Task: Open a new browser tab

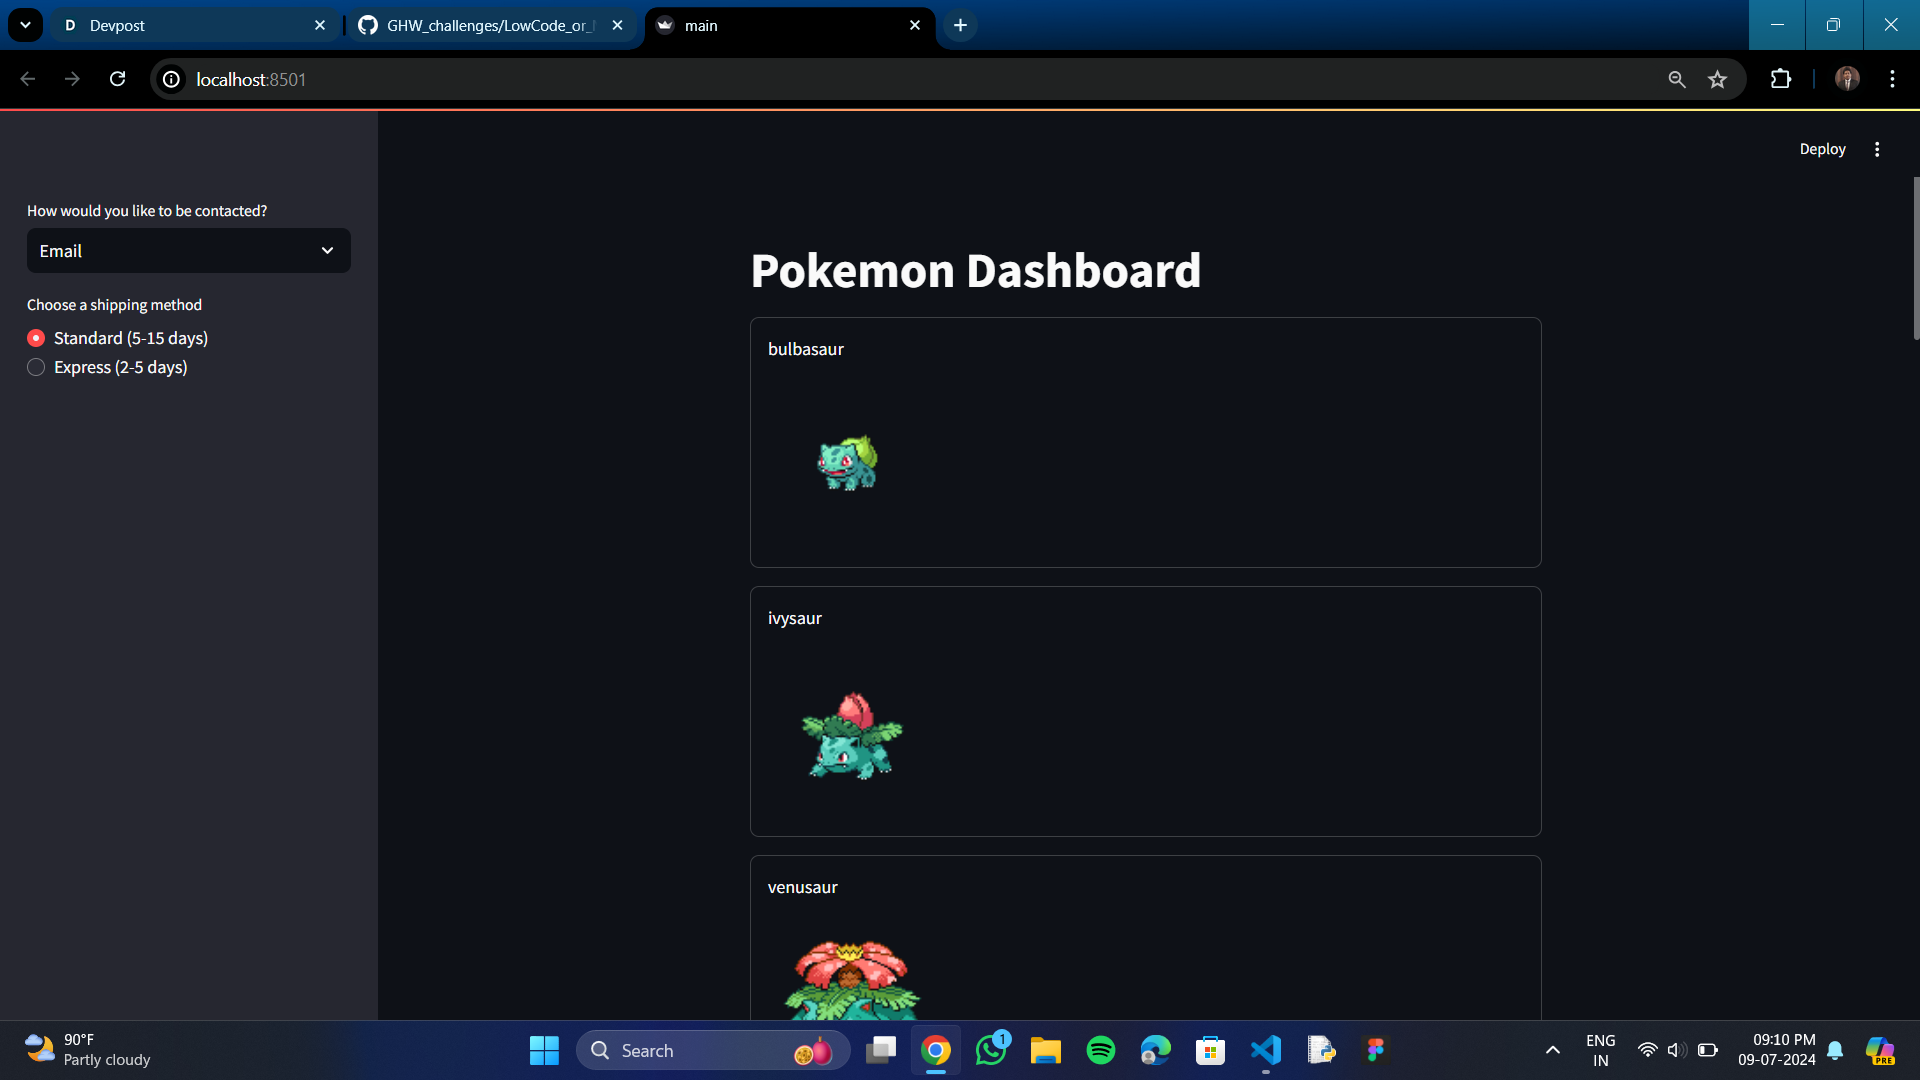Action: point(960,25)
